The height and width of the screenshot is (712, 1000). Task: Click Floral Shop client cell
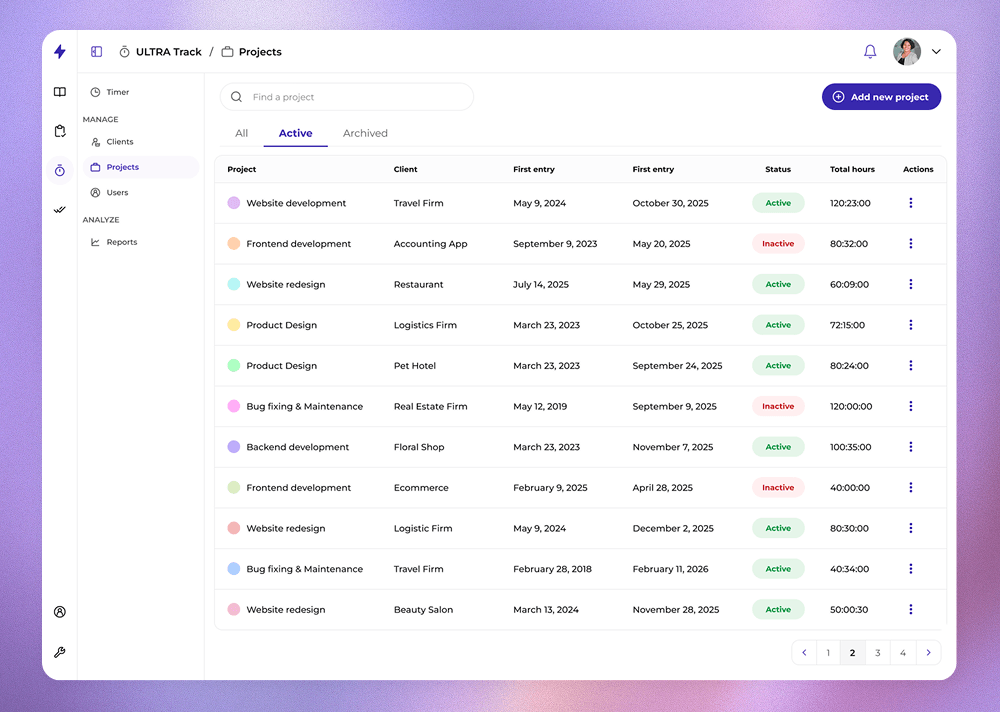(x=419, y=447)
